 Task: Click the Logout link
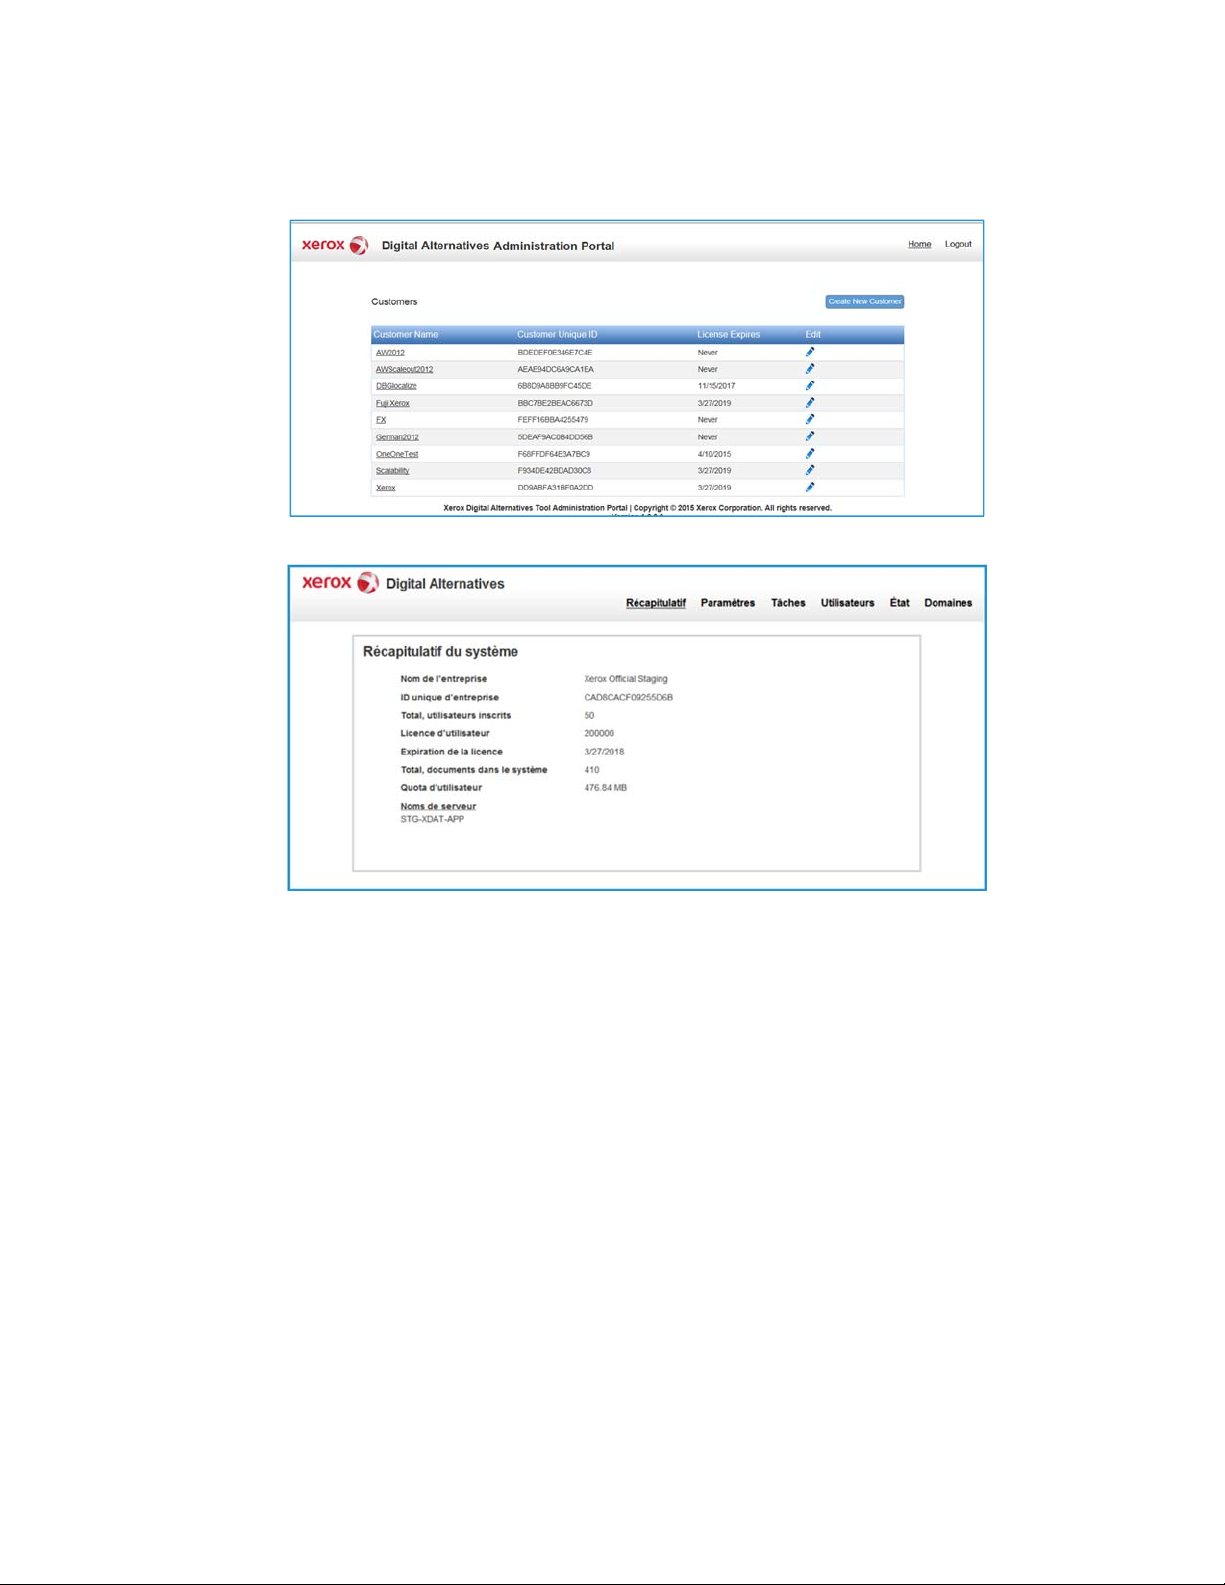tap(958, 244)
